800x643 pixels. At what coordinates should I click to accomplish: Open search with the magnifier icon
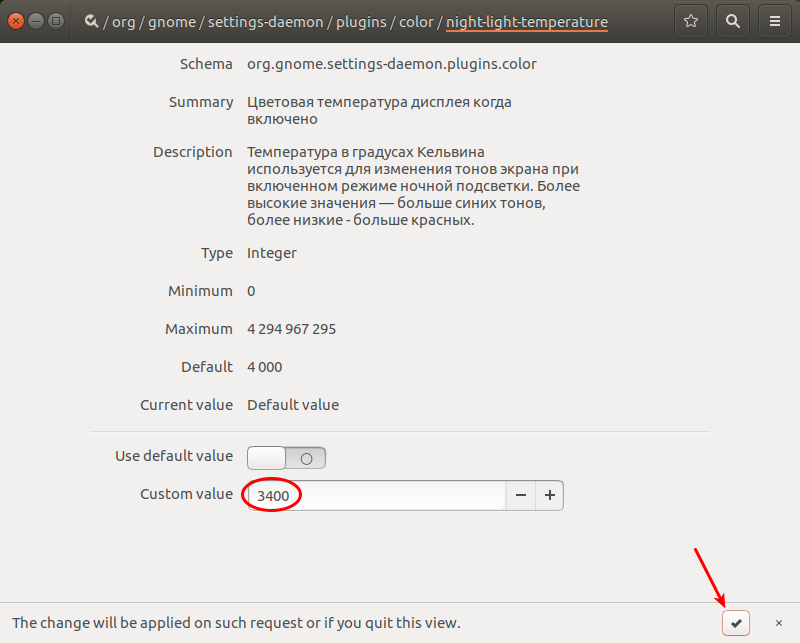733,21
